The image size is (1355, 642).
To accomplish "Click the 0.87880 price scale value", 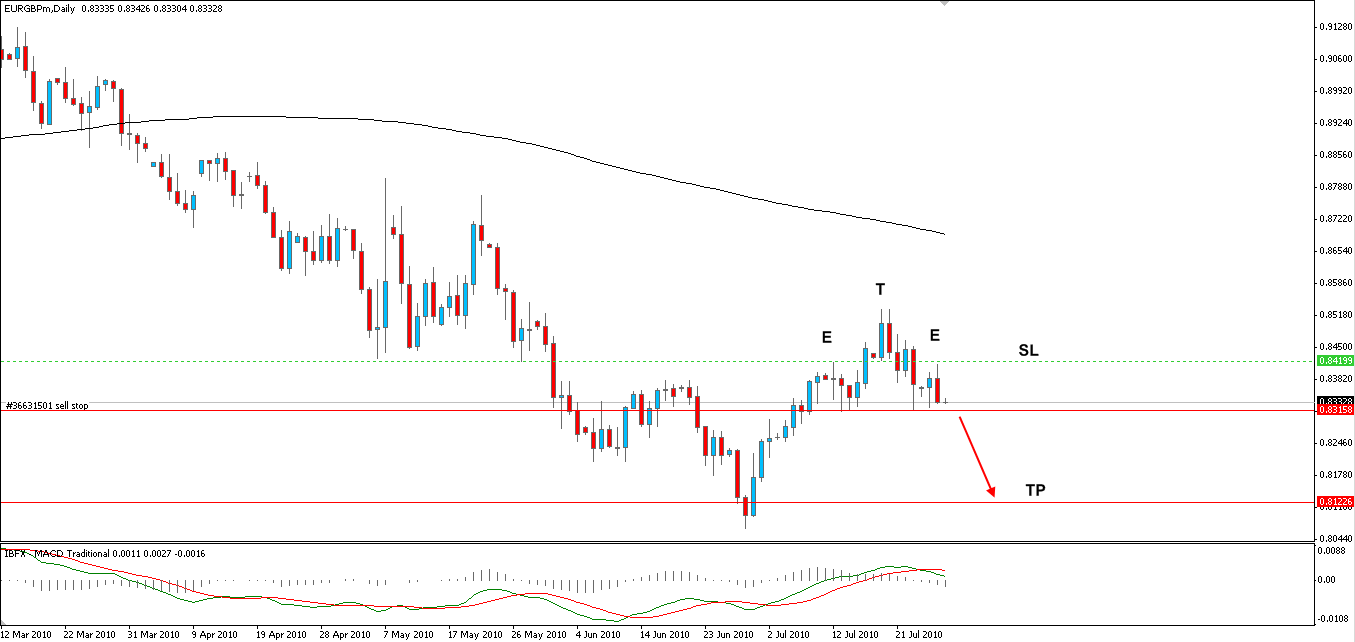I will click(x=1336, y=187).
